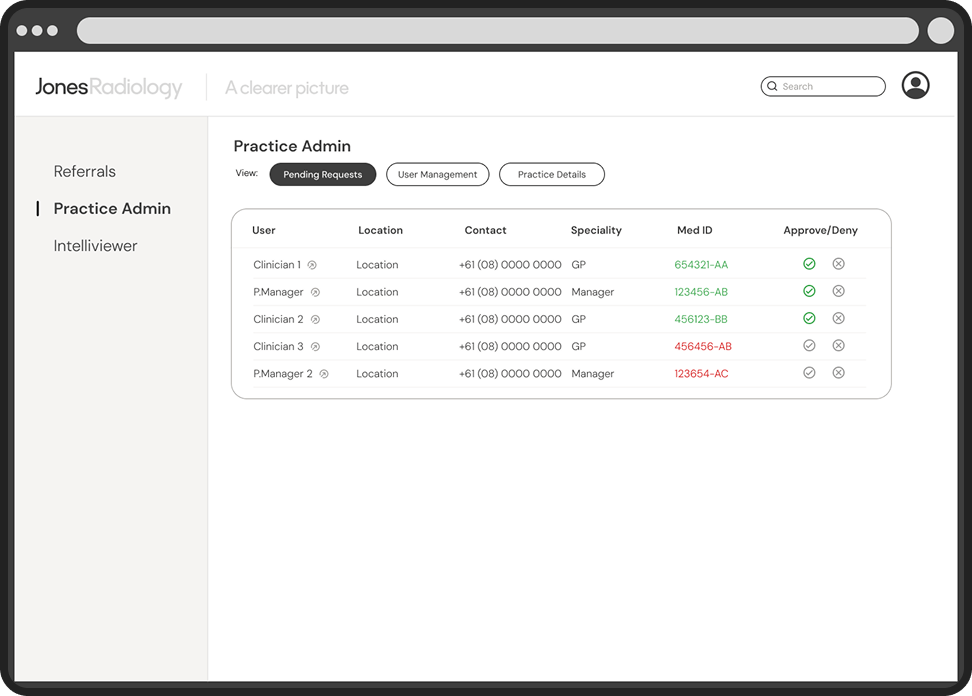Screen dimensions: 972x696
Task: Click the round browser button beside address bar
Action: click(940, 30)
